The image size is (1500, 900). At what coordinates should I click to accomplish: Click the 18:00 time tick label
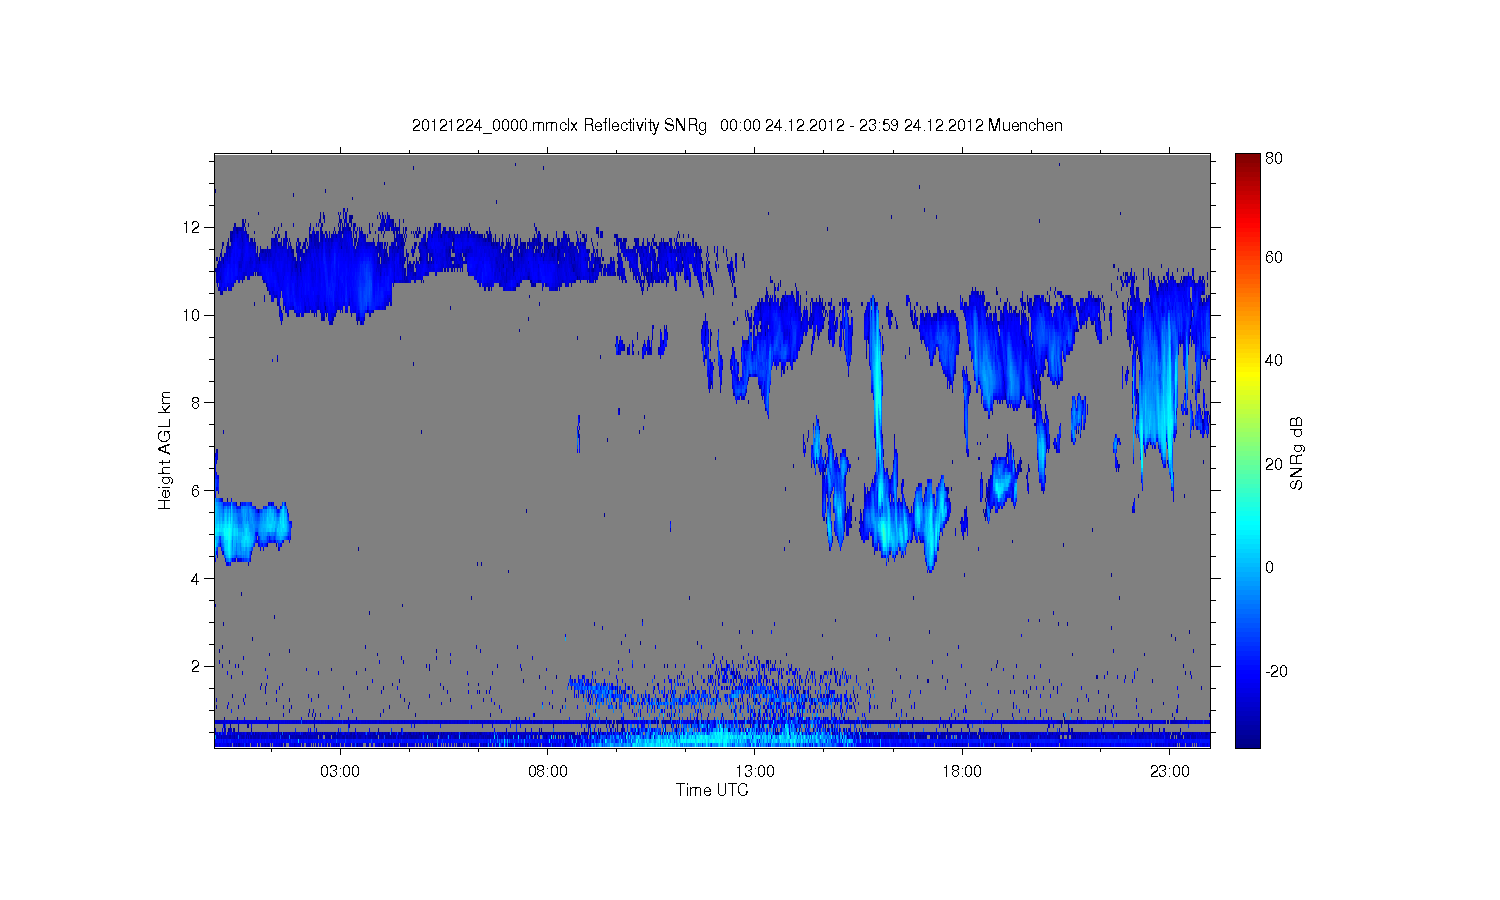pyautogui.click(x=962, y=772)
